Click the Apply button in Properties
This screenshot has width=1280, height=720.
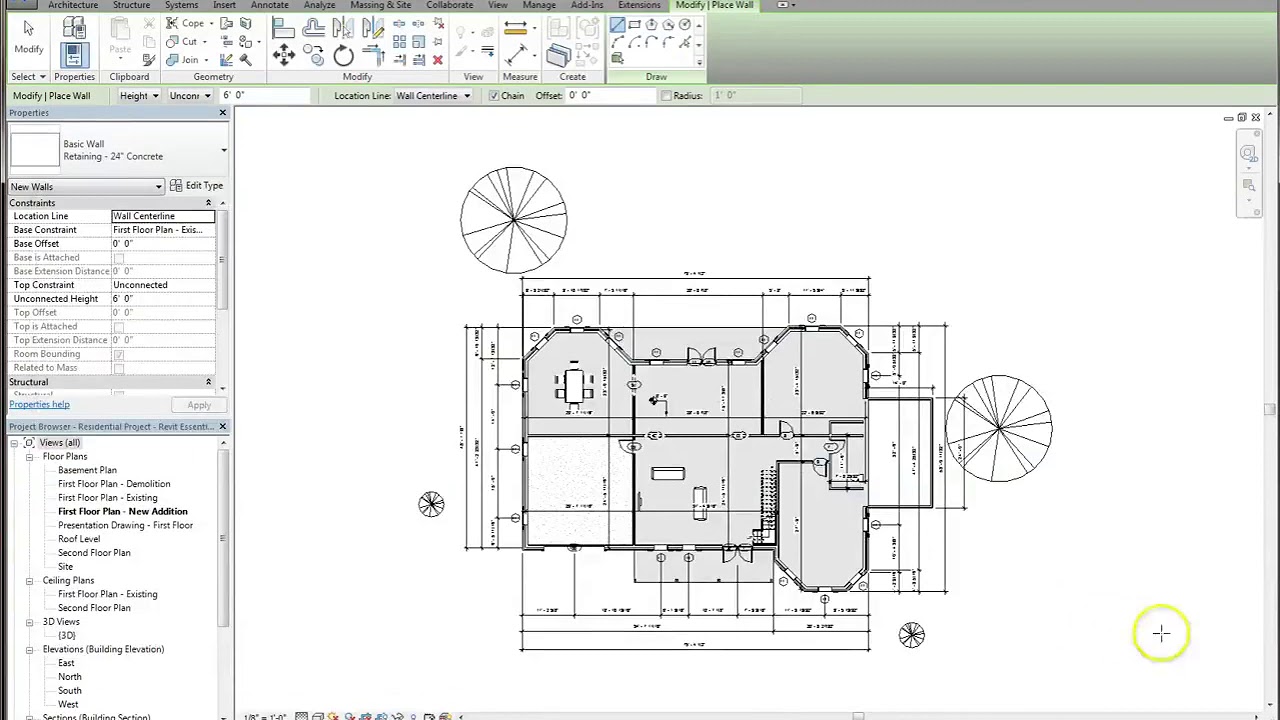[199, 406]
